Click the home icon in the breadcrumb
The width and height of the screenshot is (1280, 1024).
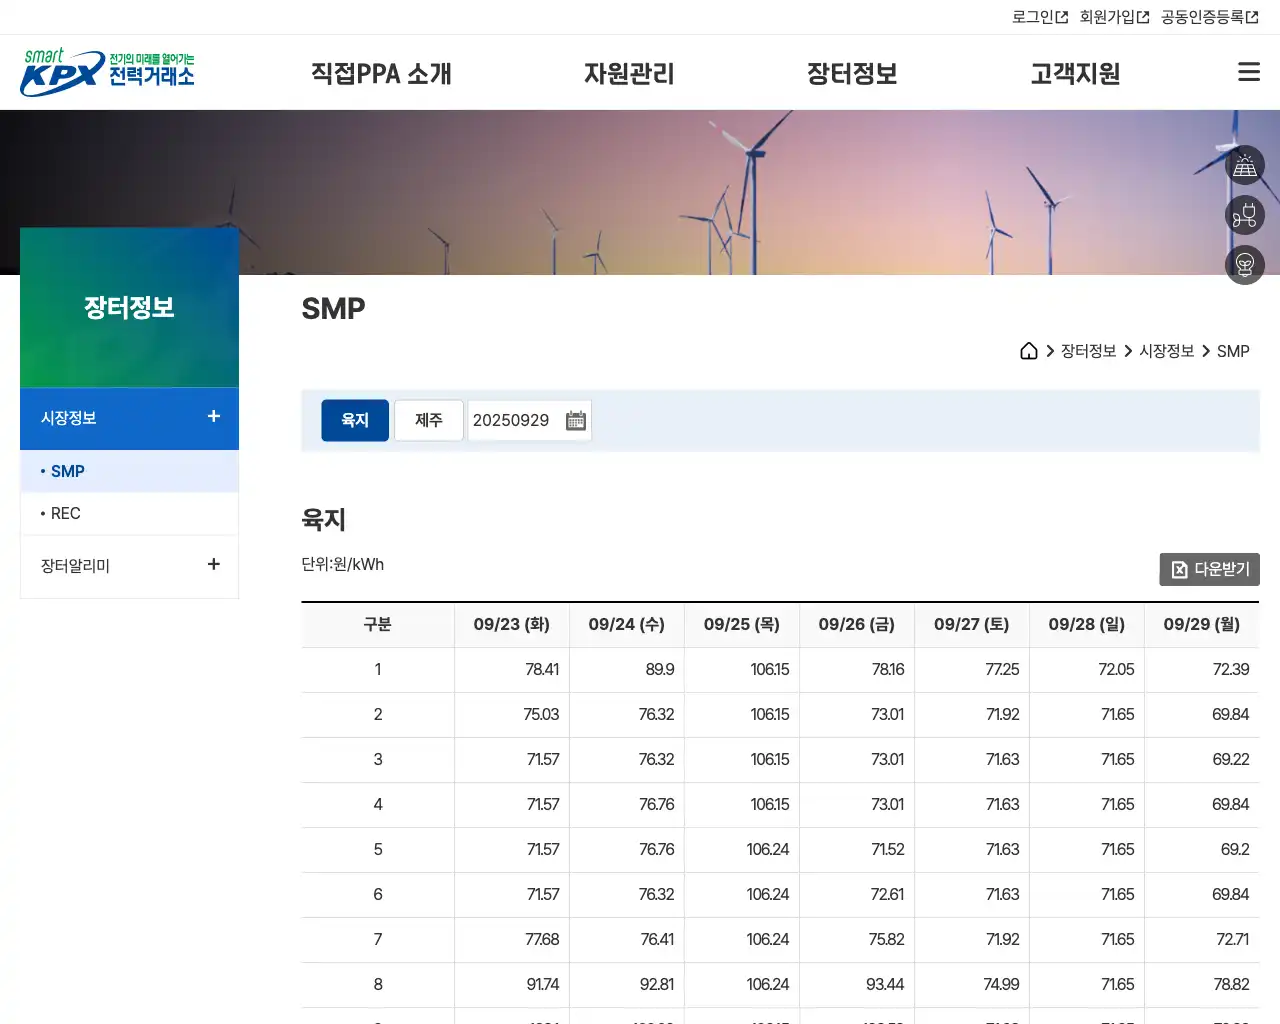[1029, 350]
